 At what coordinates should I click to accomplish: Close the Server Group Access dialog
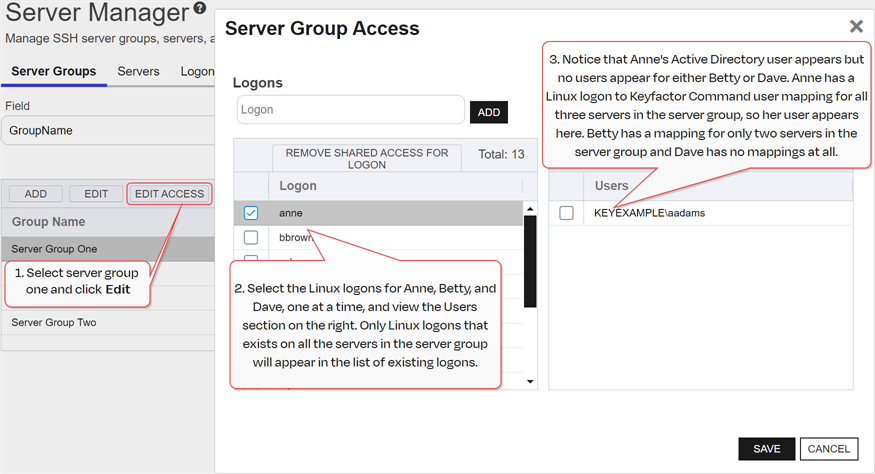856,27
